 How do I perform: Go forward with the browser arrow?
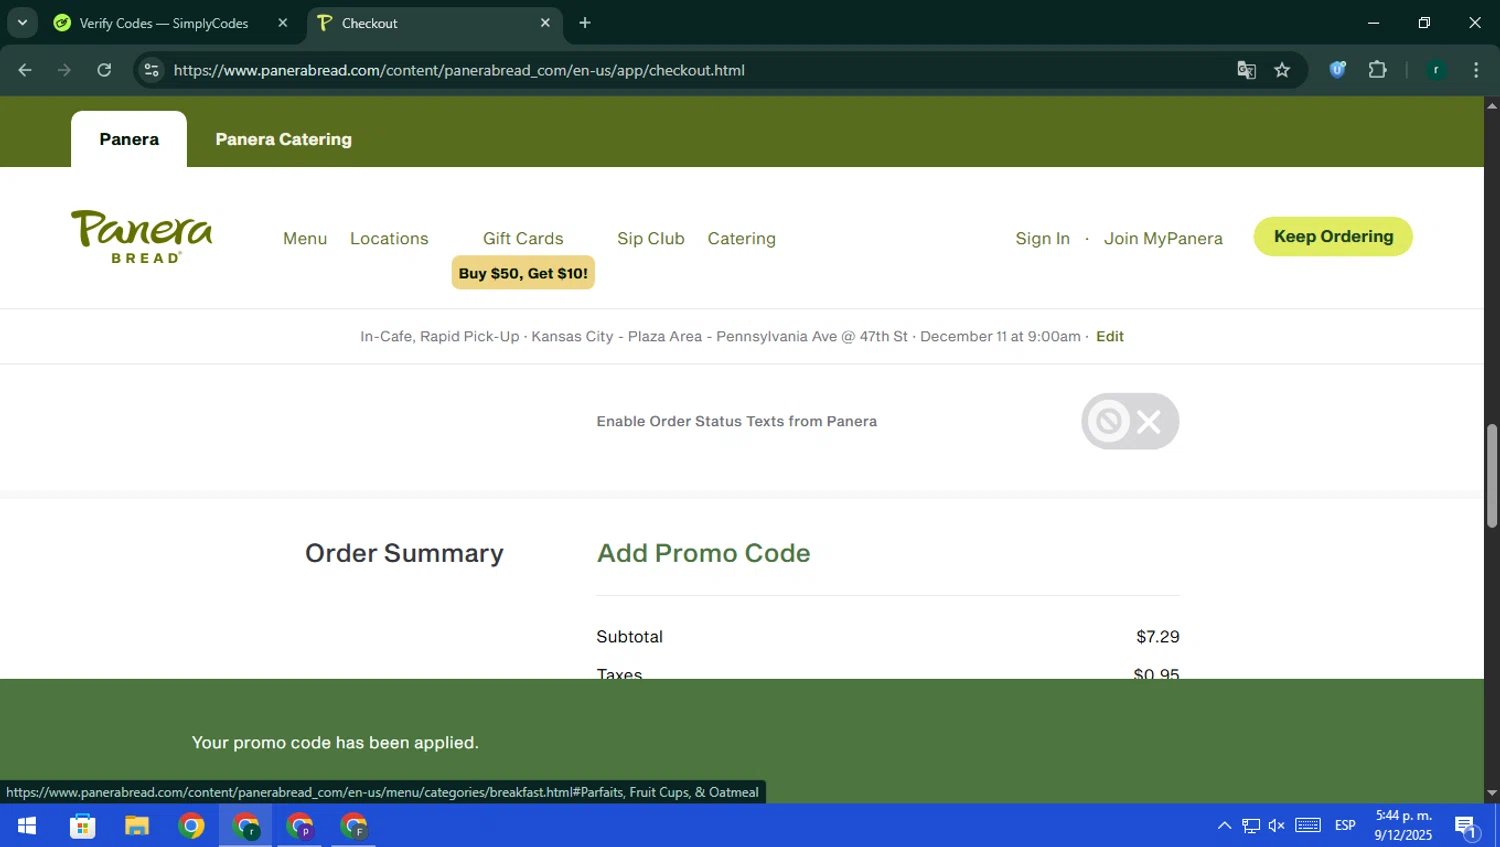[x=64, y=70]
